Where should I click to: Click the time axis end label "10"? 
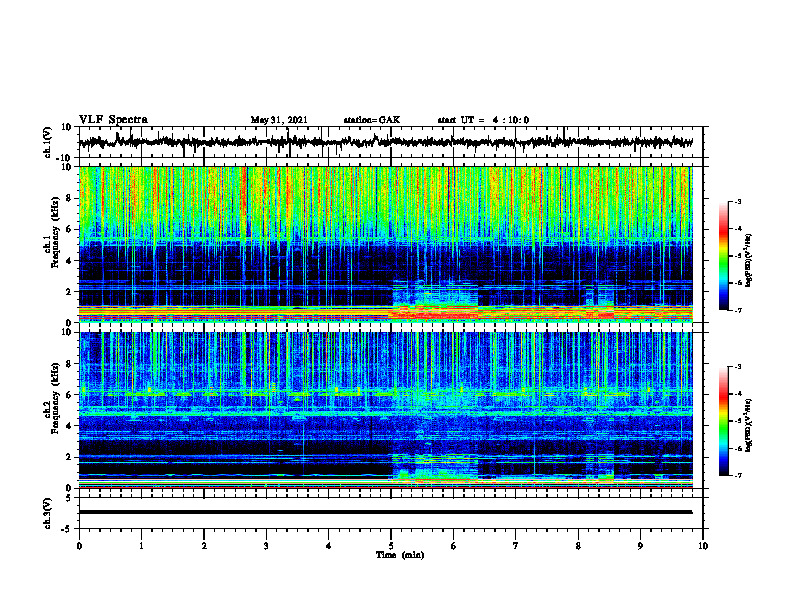pyautogui.click(x=703, y=546)
